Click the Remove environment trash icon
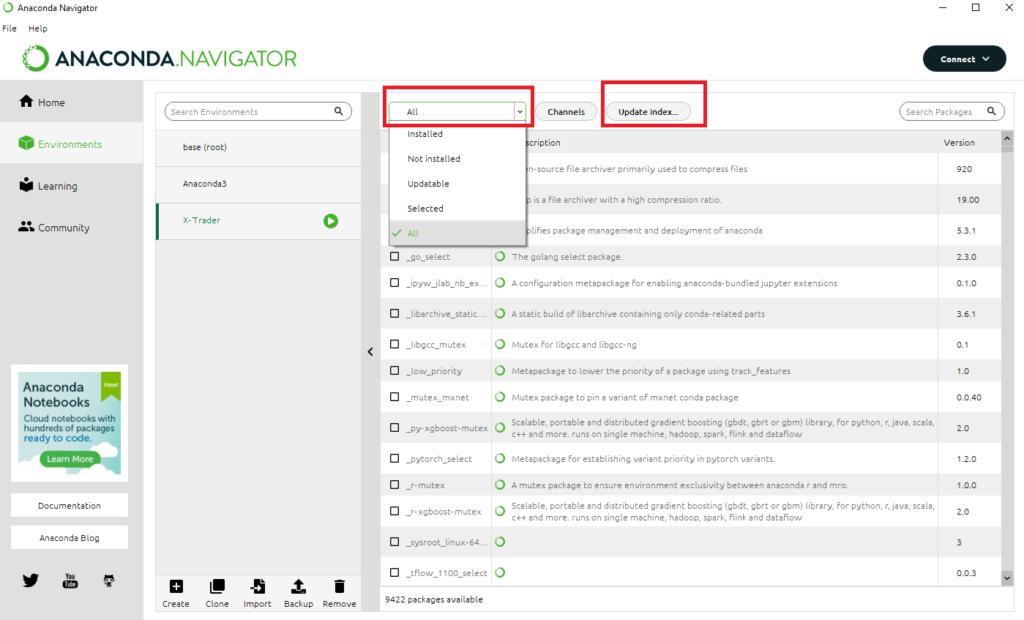The height and width of the screenshot is (620, 1024). tap(339, 586)
